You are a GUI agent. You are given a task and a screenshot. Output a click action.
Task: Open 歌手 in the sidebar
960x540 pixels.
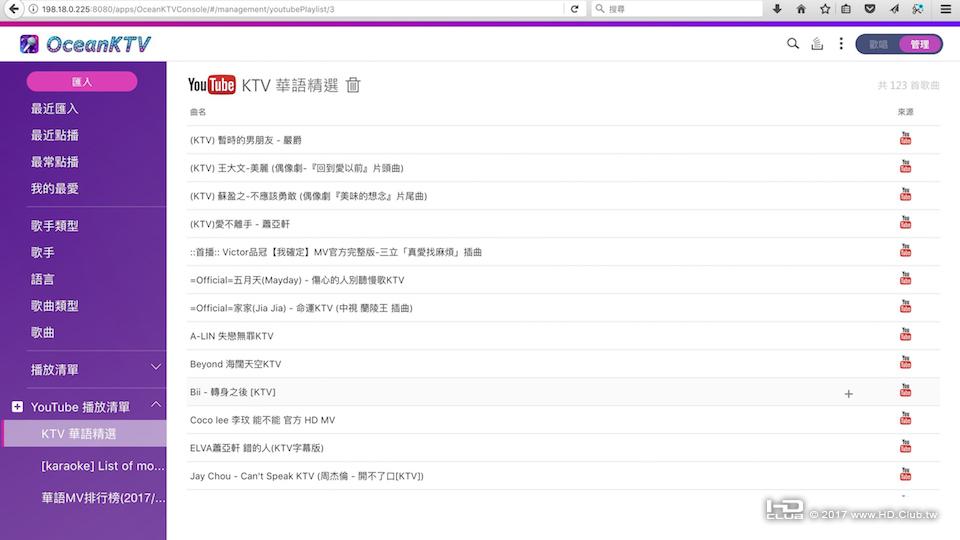[43, 252]
